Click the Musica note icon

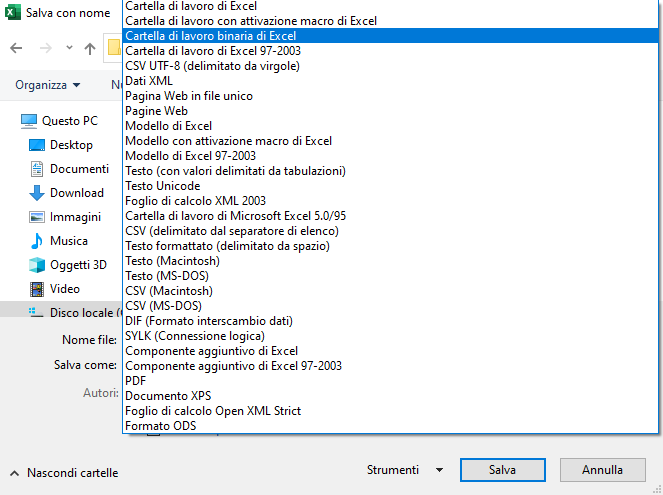click(37, 241)
